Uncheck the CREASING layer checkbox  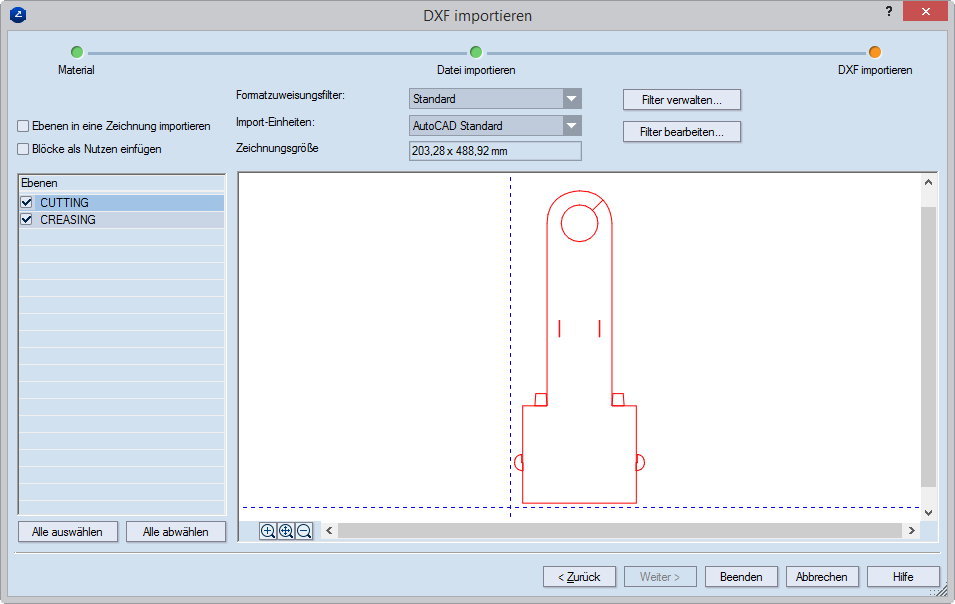[x=26, y=220]
